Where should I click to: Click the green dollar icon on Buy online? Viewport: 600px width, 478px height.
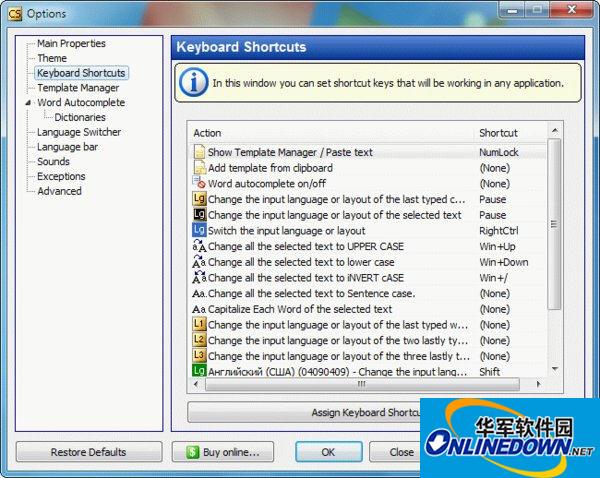(192, 452)
